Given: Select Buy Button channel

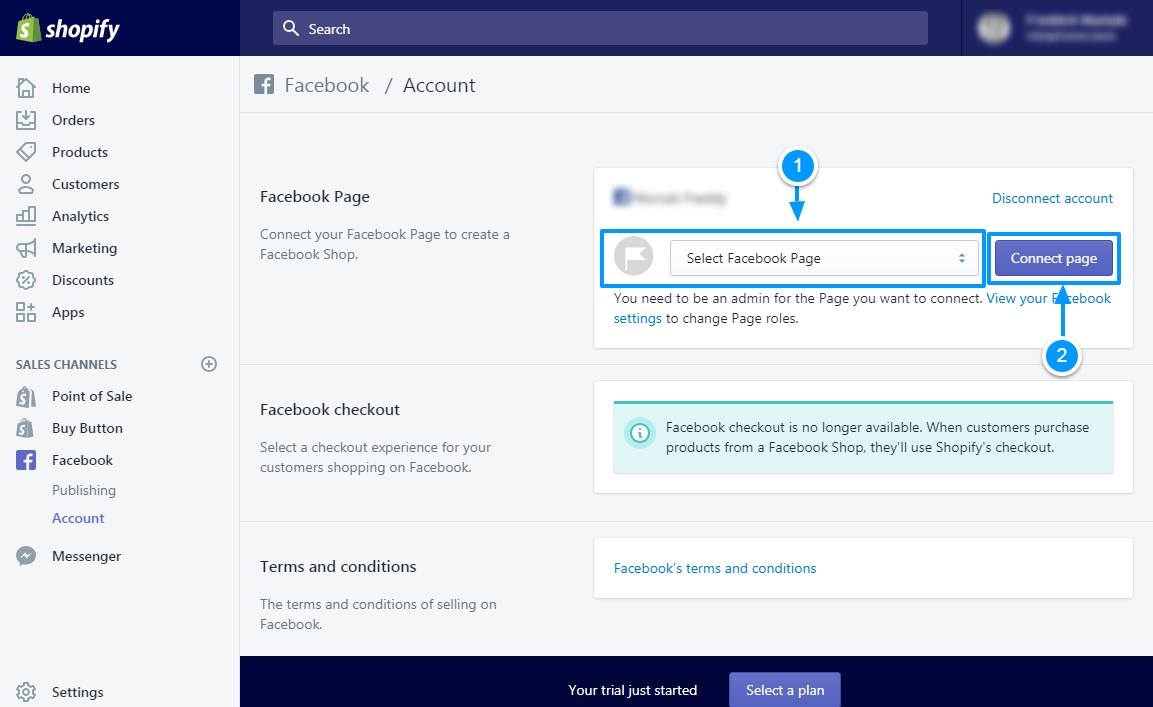Looking at the screenshot, I should tap(87, 428).
